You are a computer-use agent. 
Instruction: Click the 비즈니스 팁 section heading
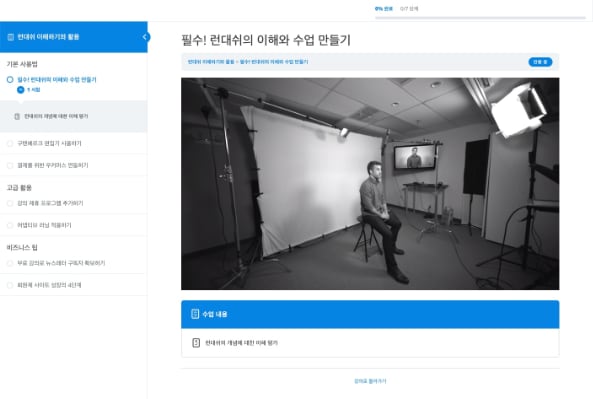(22, 247)
